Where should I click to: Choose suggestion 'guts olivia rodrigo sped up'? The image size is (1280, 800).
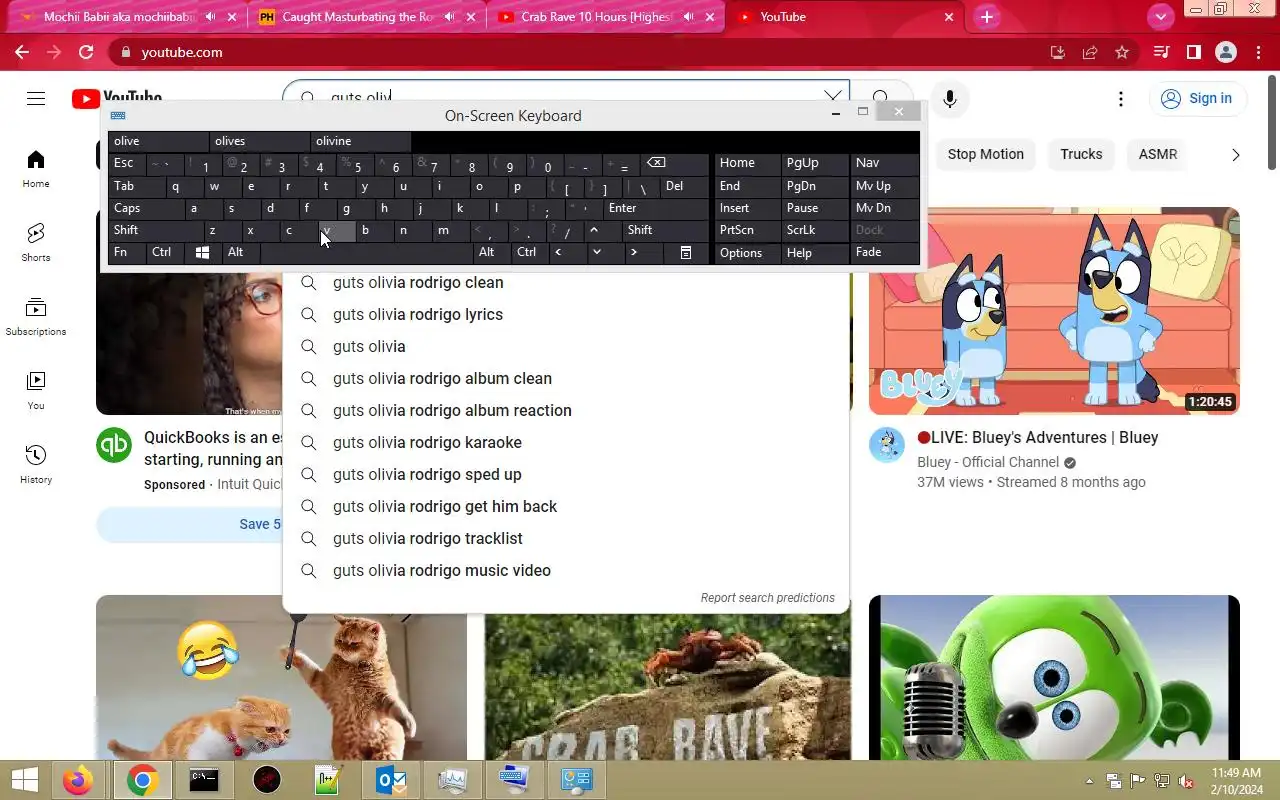coord(566,474)
